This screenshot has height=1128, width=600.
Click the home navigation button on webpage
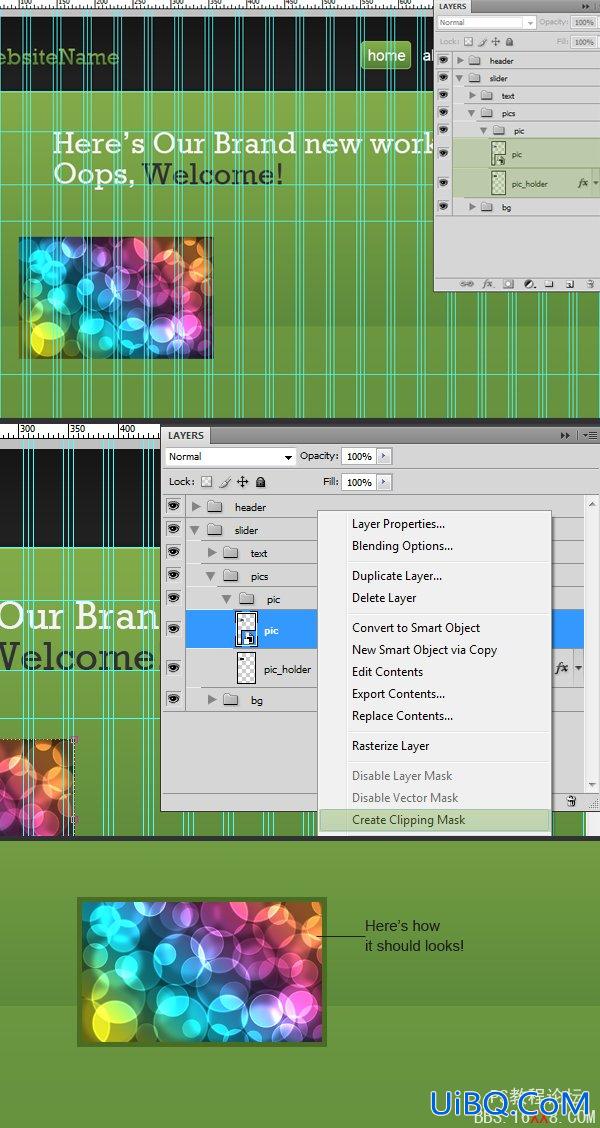pos(386,55)
